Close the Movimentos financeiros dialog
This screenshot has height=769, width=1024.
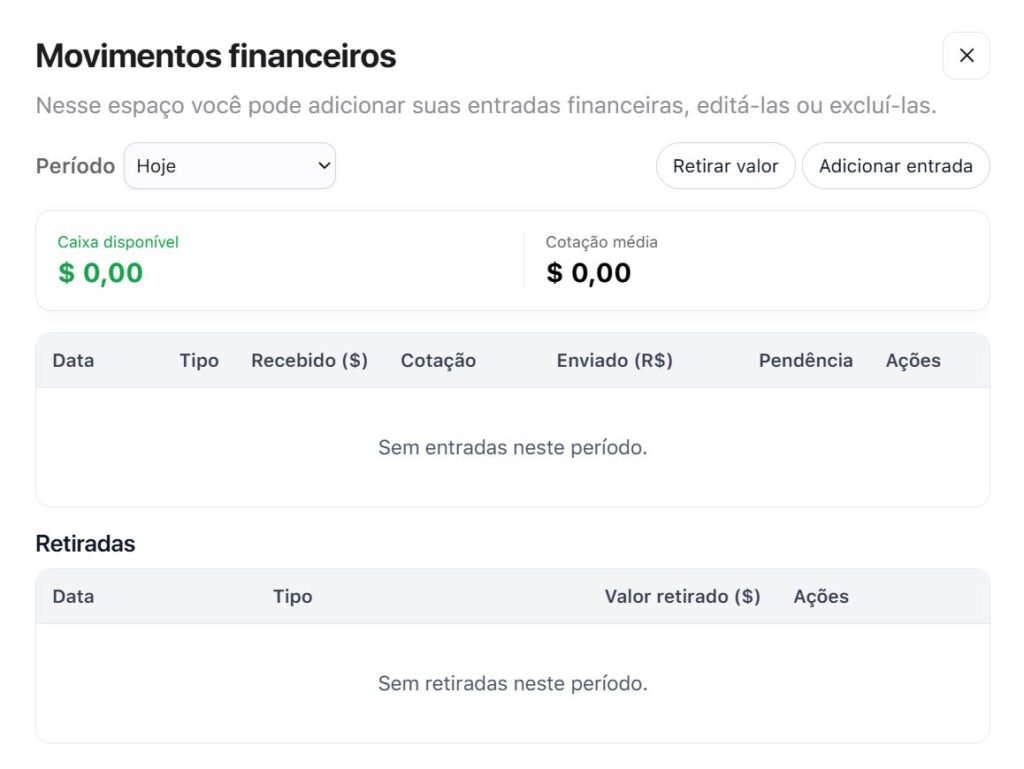966,56
